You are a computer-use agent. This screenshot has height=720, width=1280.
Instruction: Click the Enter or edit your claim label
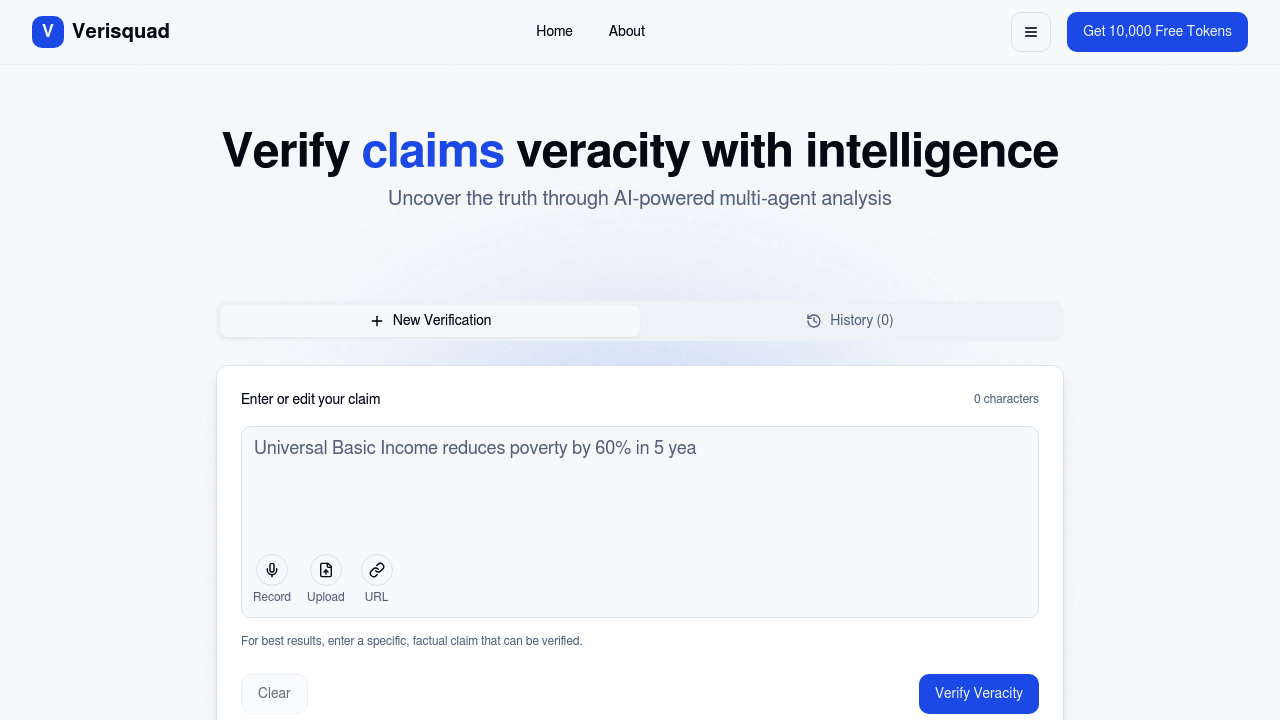coord(310,399)
